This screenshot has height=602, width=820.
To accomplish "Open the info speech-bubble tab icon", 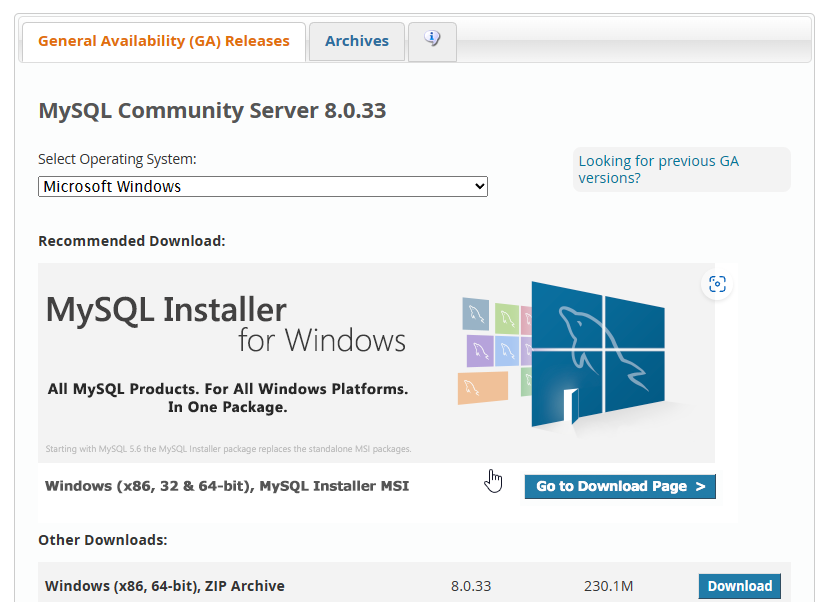I will 432,39.
